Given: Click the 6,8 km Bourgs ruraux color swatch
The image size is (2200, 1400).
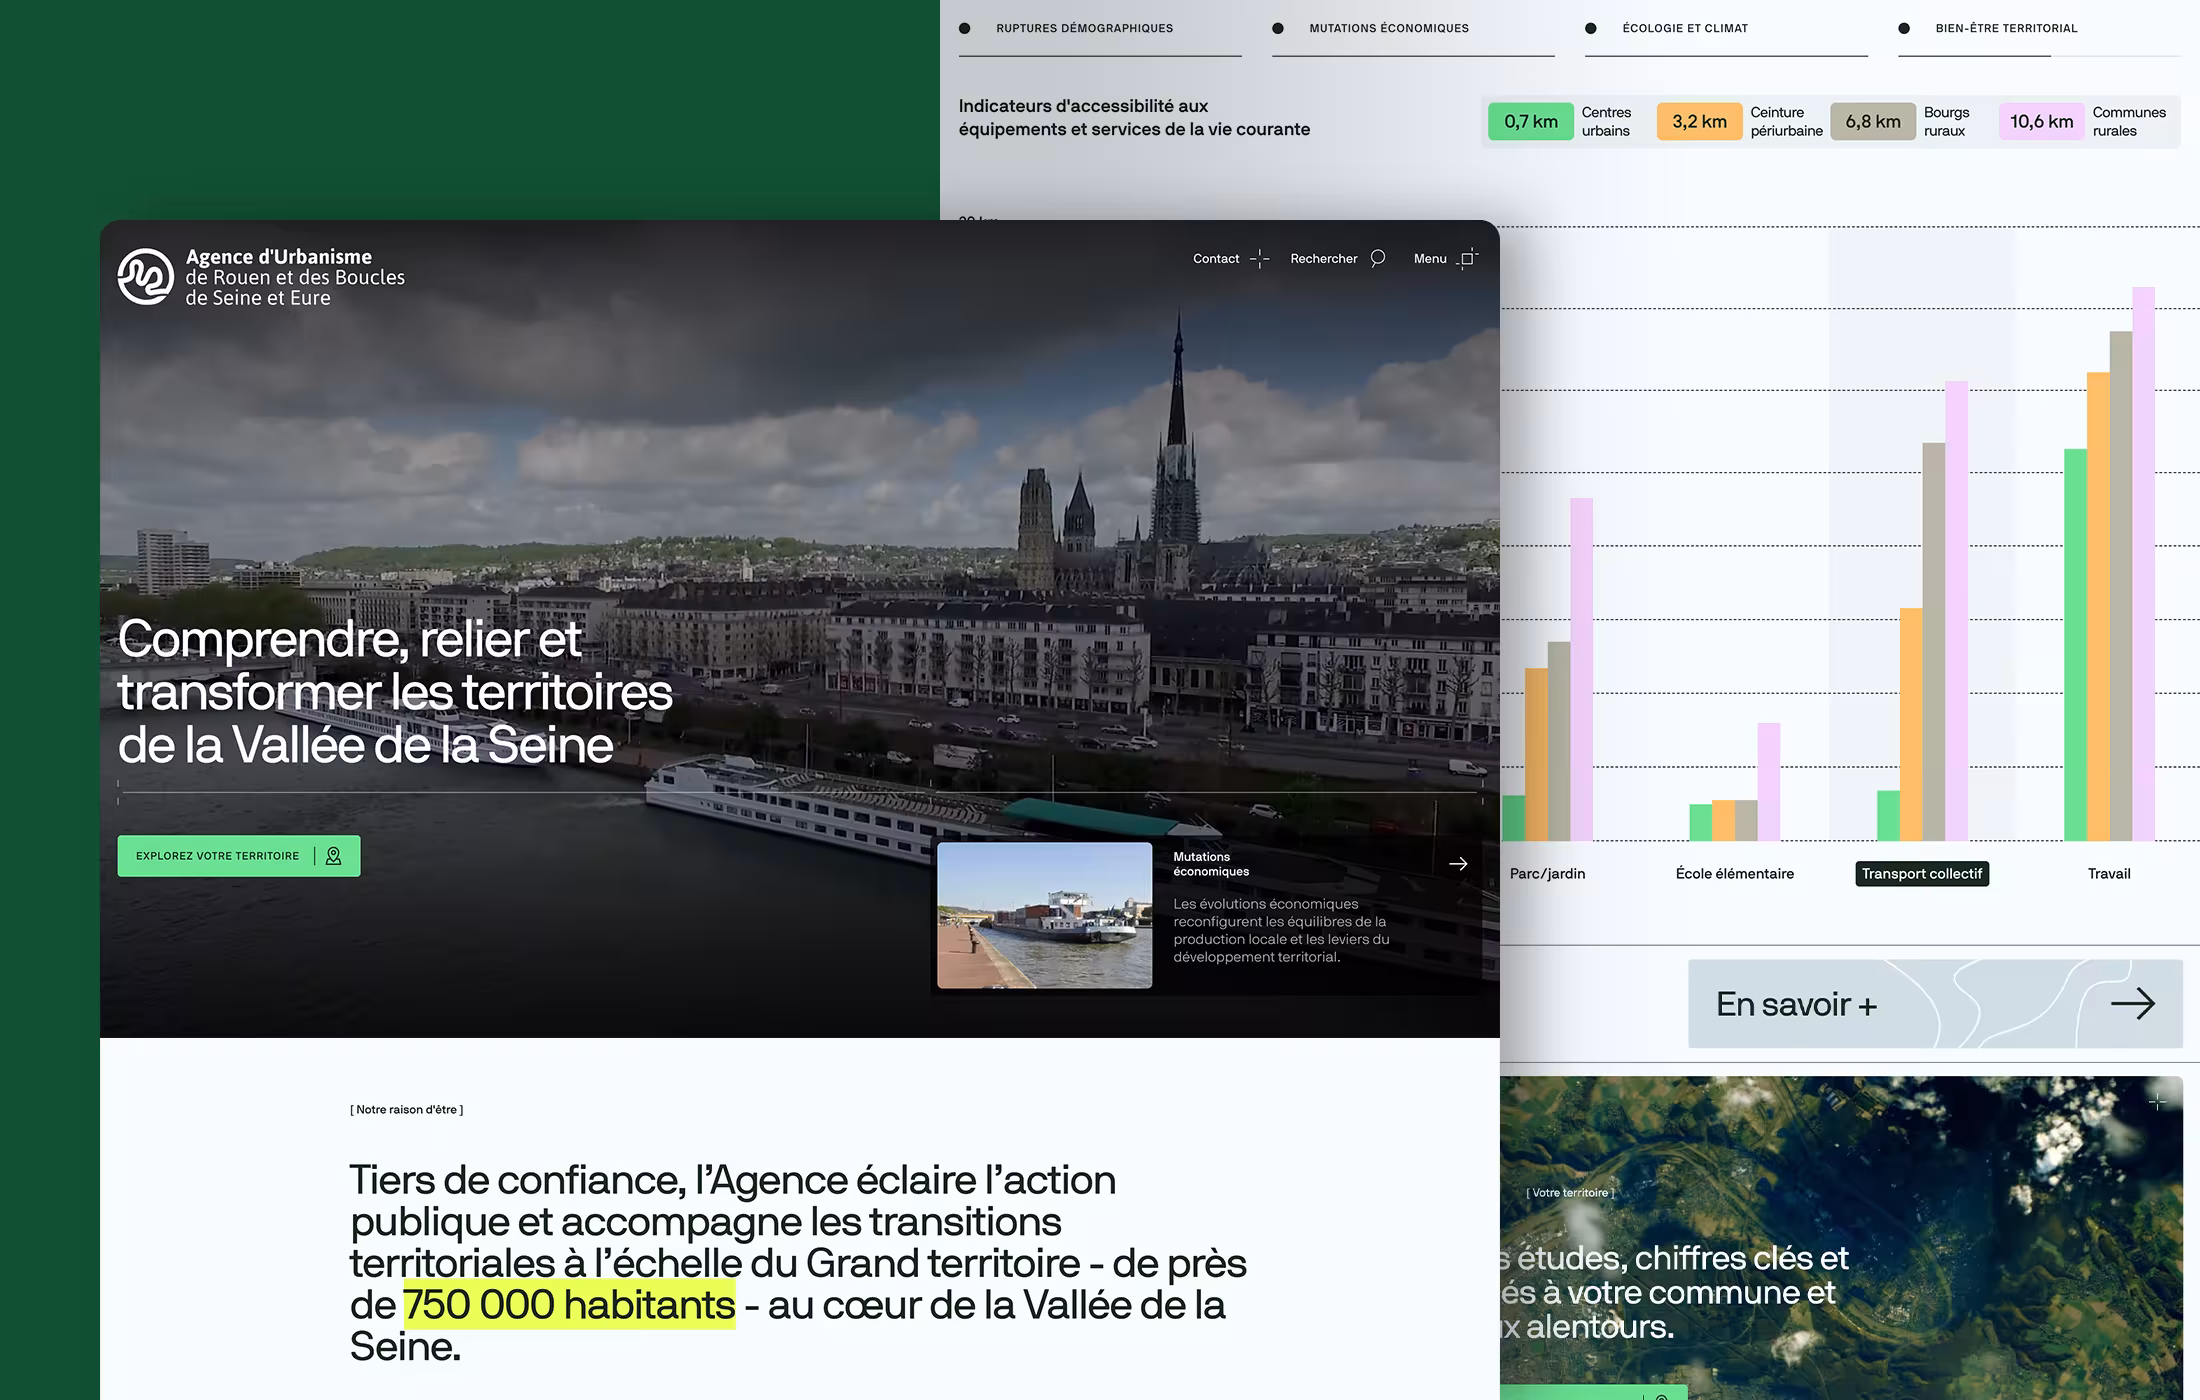Looking at the screenshot, I should pyautogui.click(x=1872, y=121).
